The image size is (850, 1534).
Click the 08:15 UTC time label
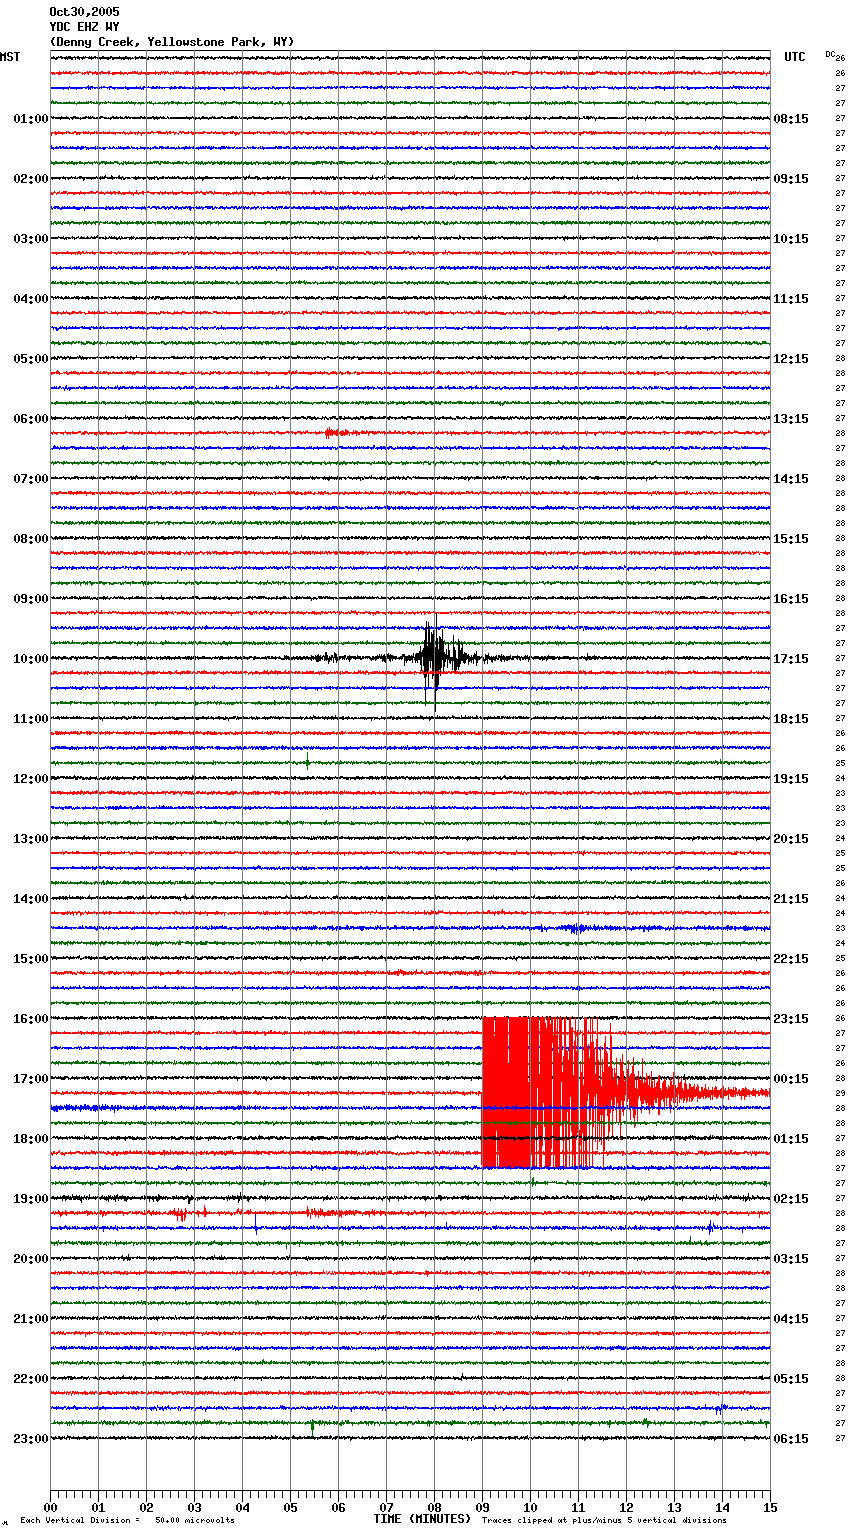tap(791, 119)
